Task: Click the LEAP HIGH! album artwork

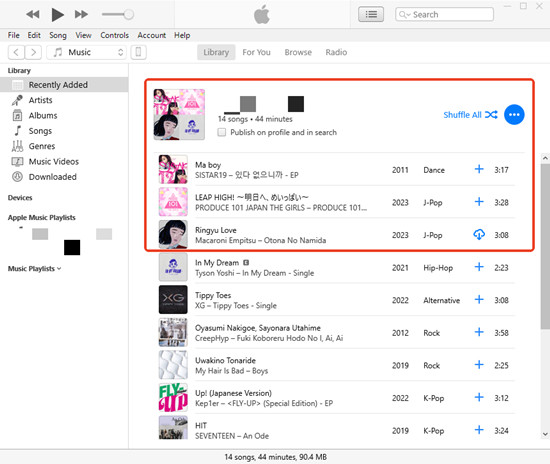Action: click(173, 202)
